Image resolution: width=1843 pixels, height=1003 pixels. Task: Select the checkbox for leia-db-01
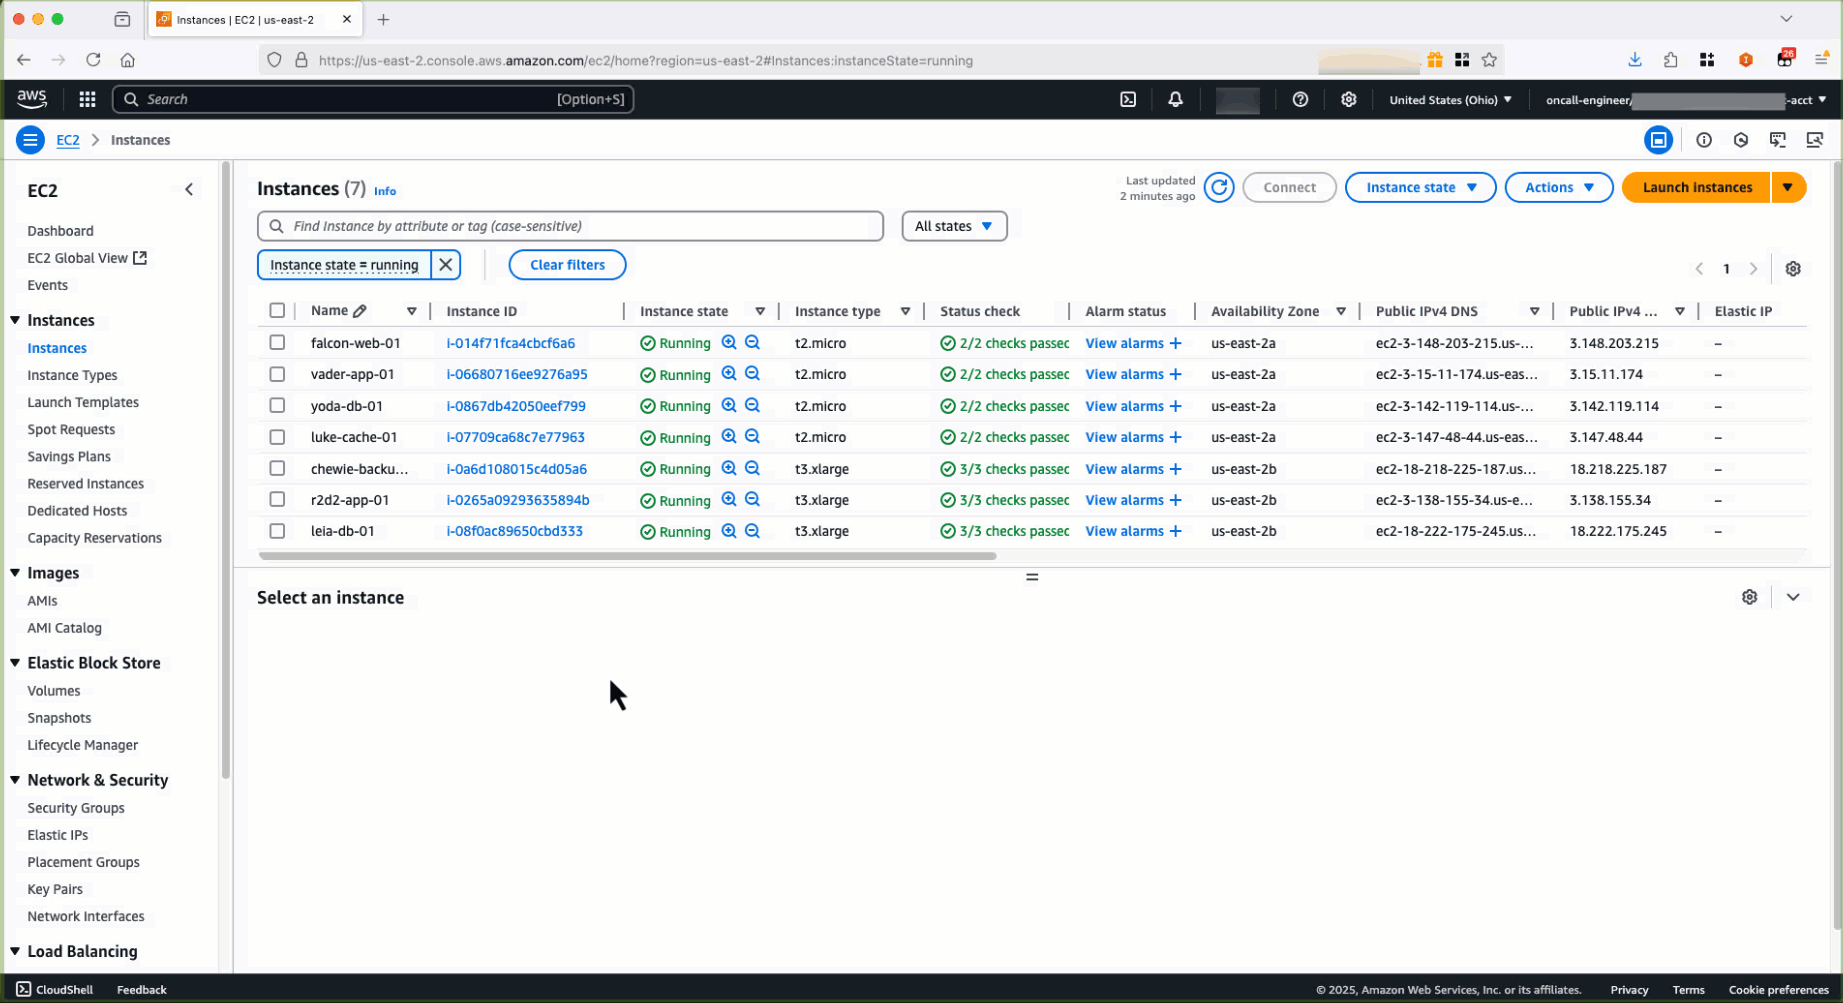277,531
